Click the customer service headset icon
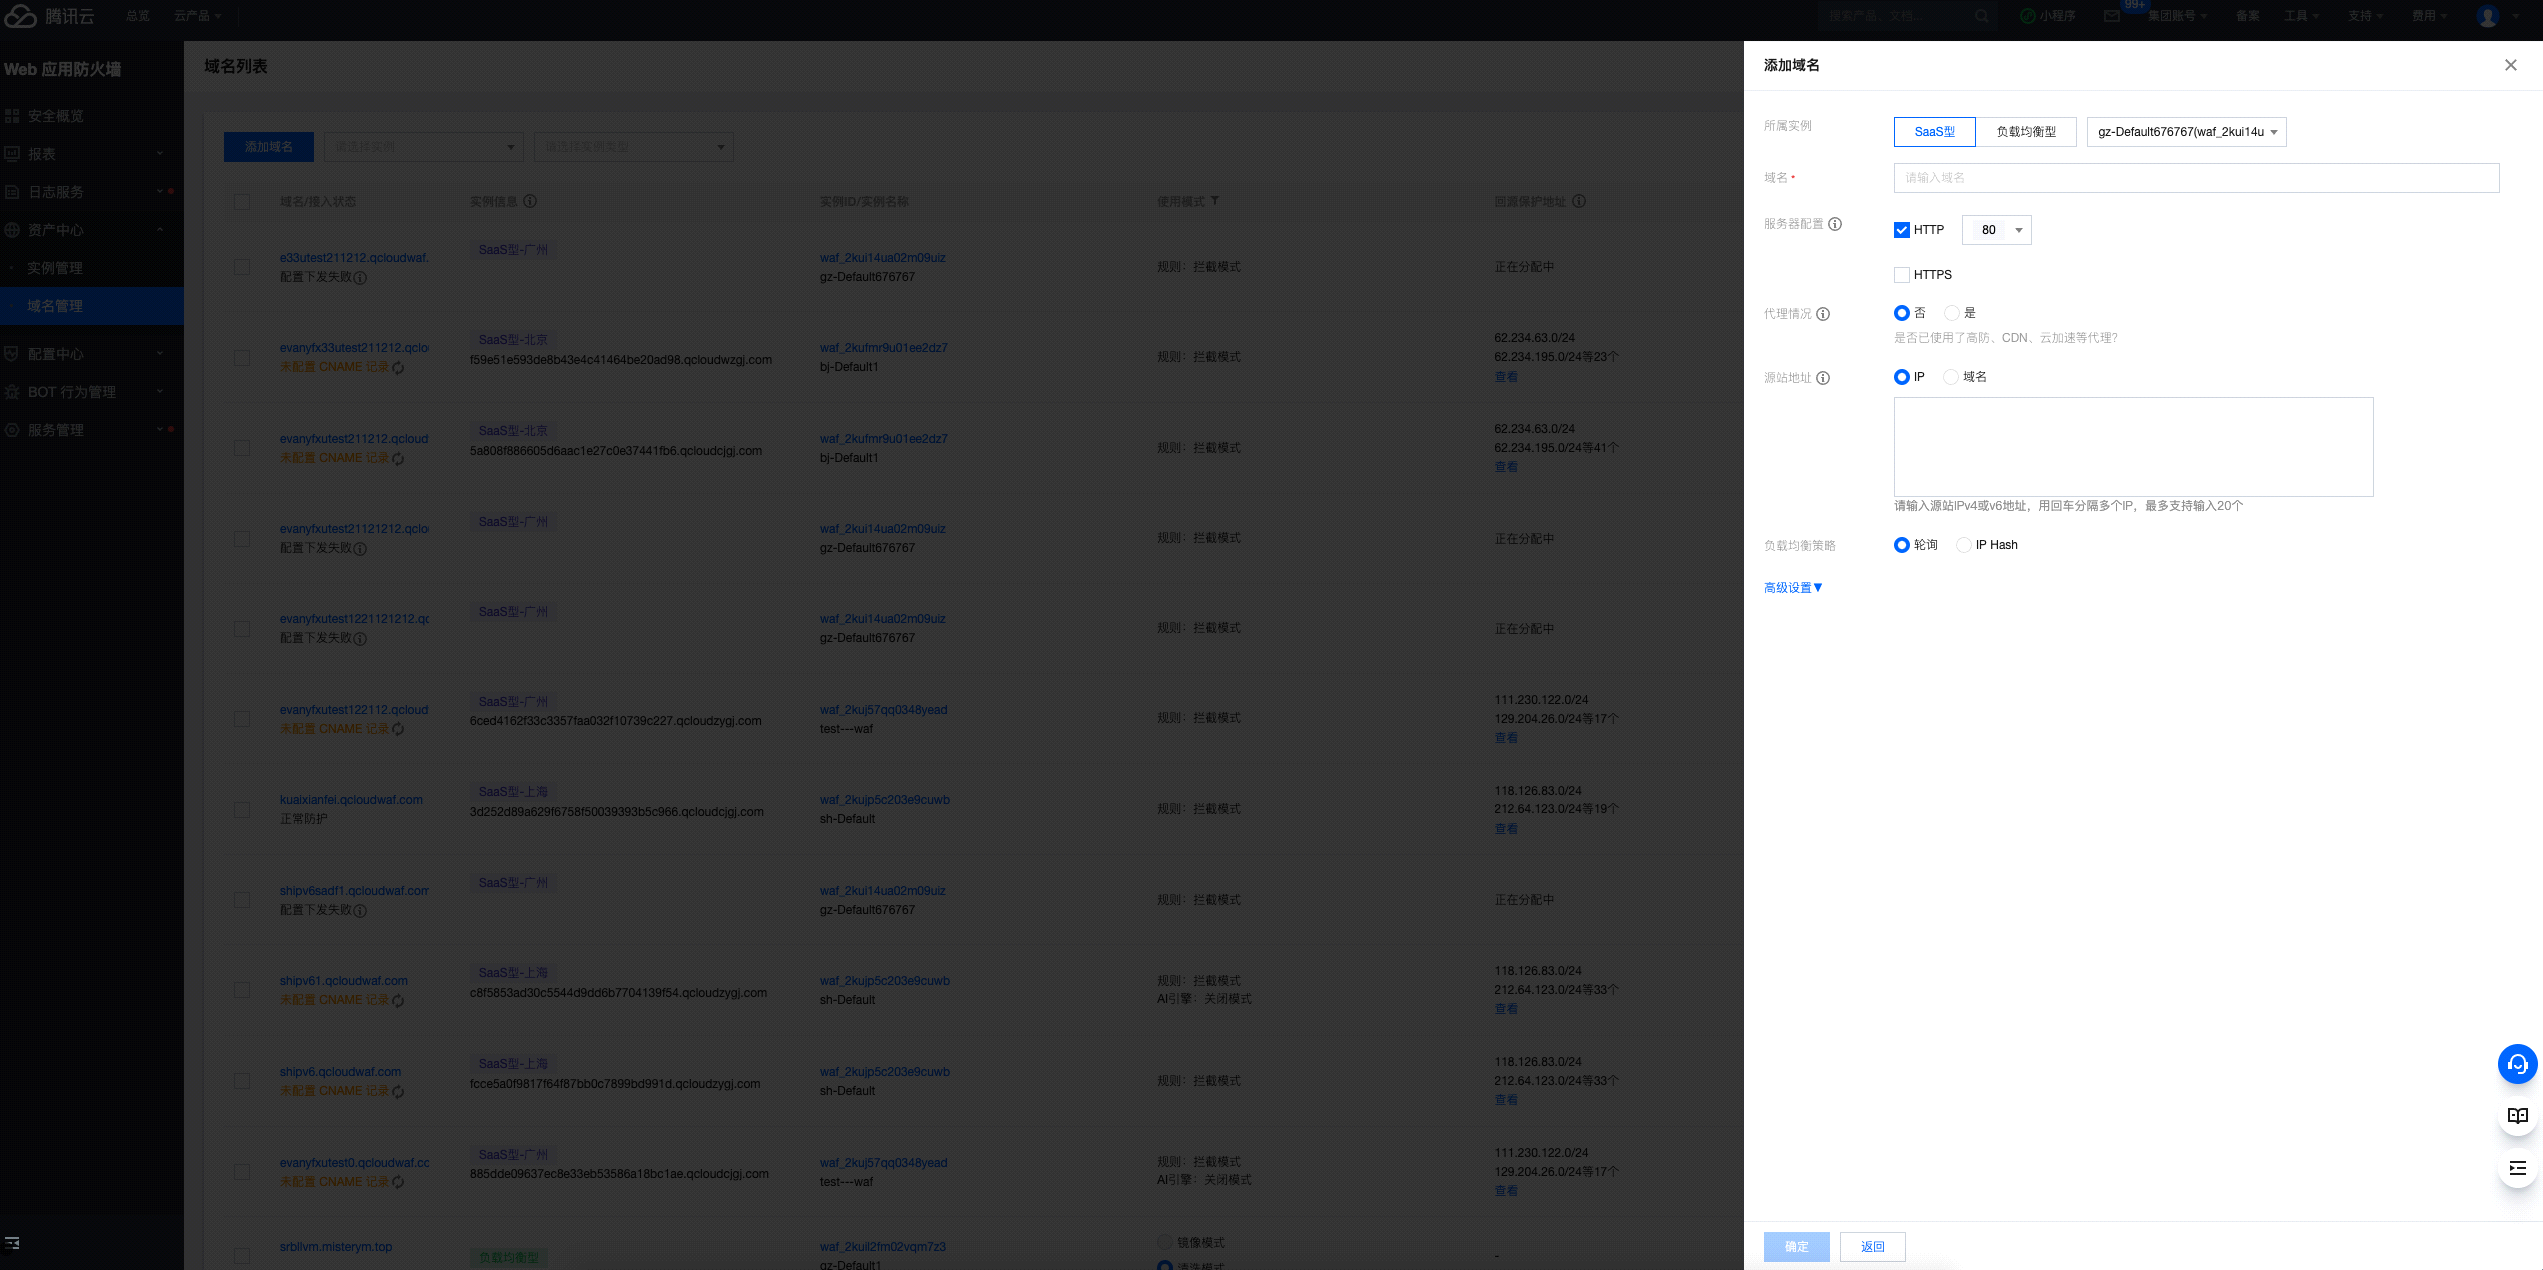 2517,1064
